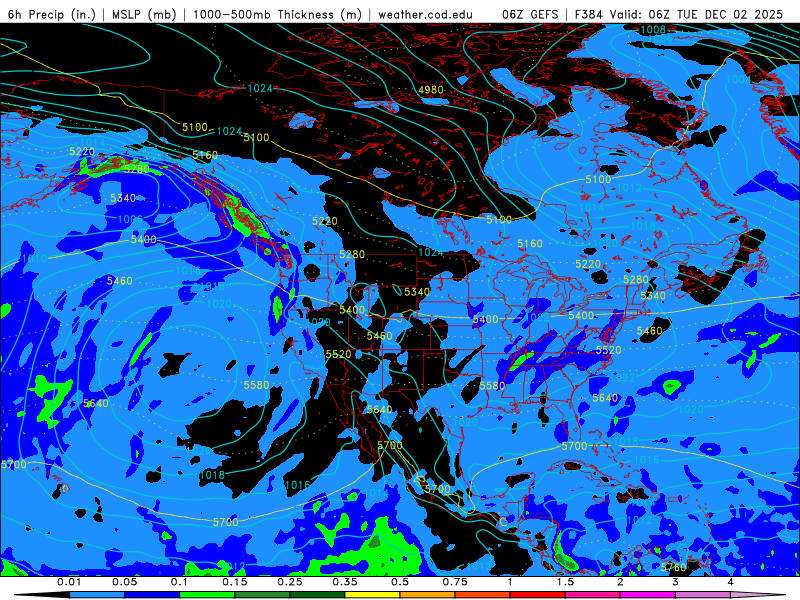800x600 pixels.
Task: Click the 0.15 legend value
Action: click(235, 582)
